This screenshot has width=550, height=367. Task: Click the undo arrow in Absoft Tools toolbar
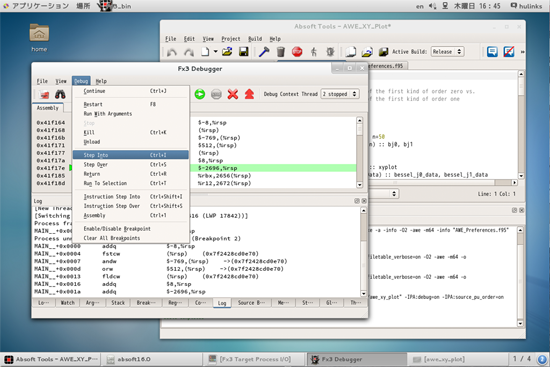click(172, 52)
